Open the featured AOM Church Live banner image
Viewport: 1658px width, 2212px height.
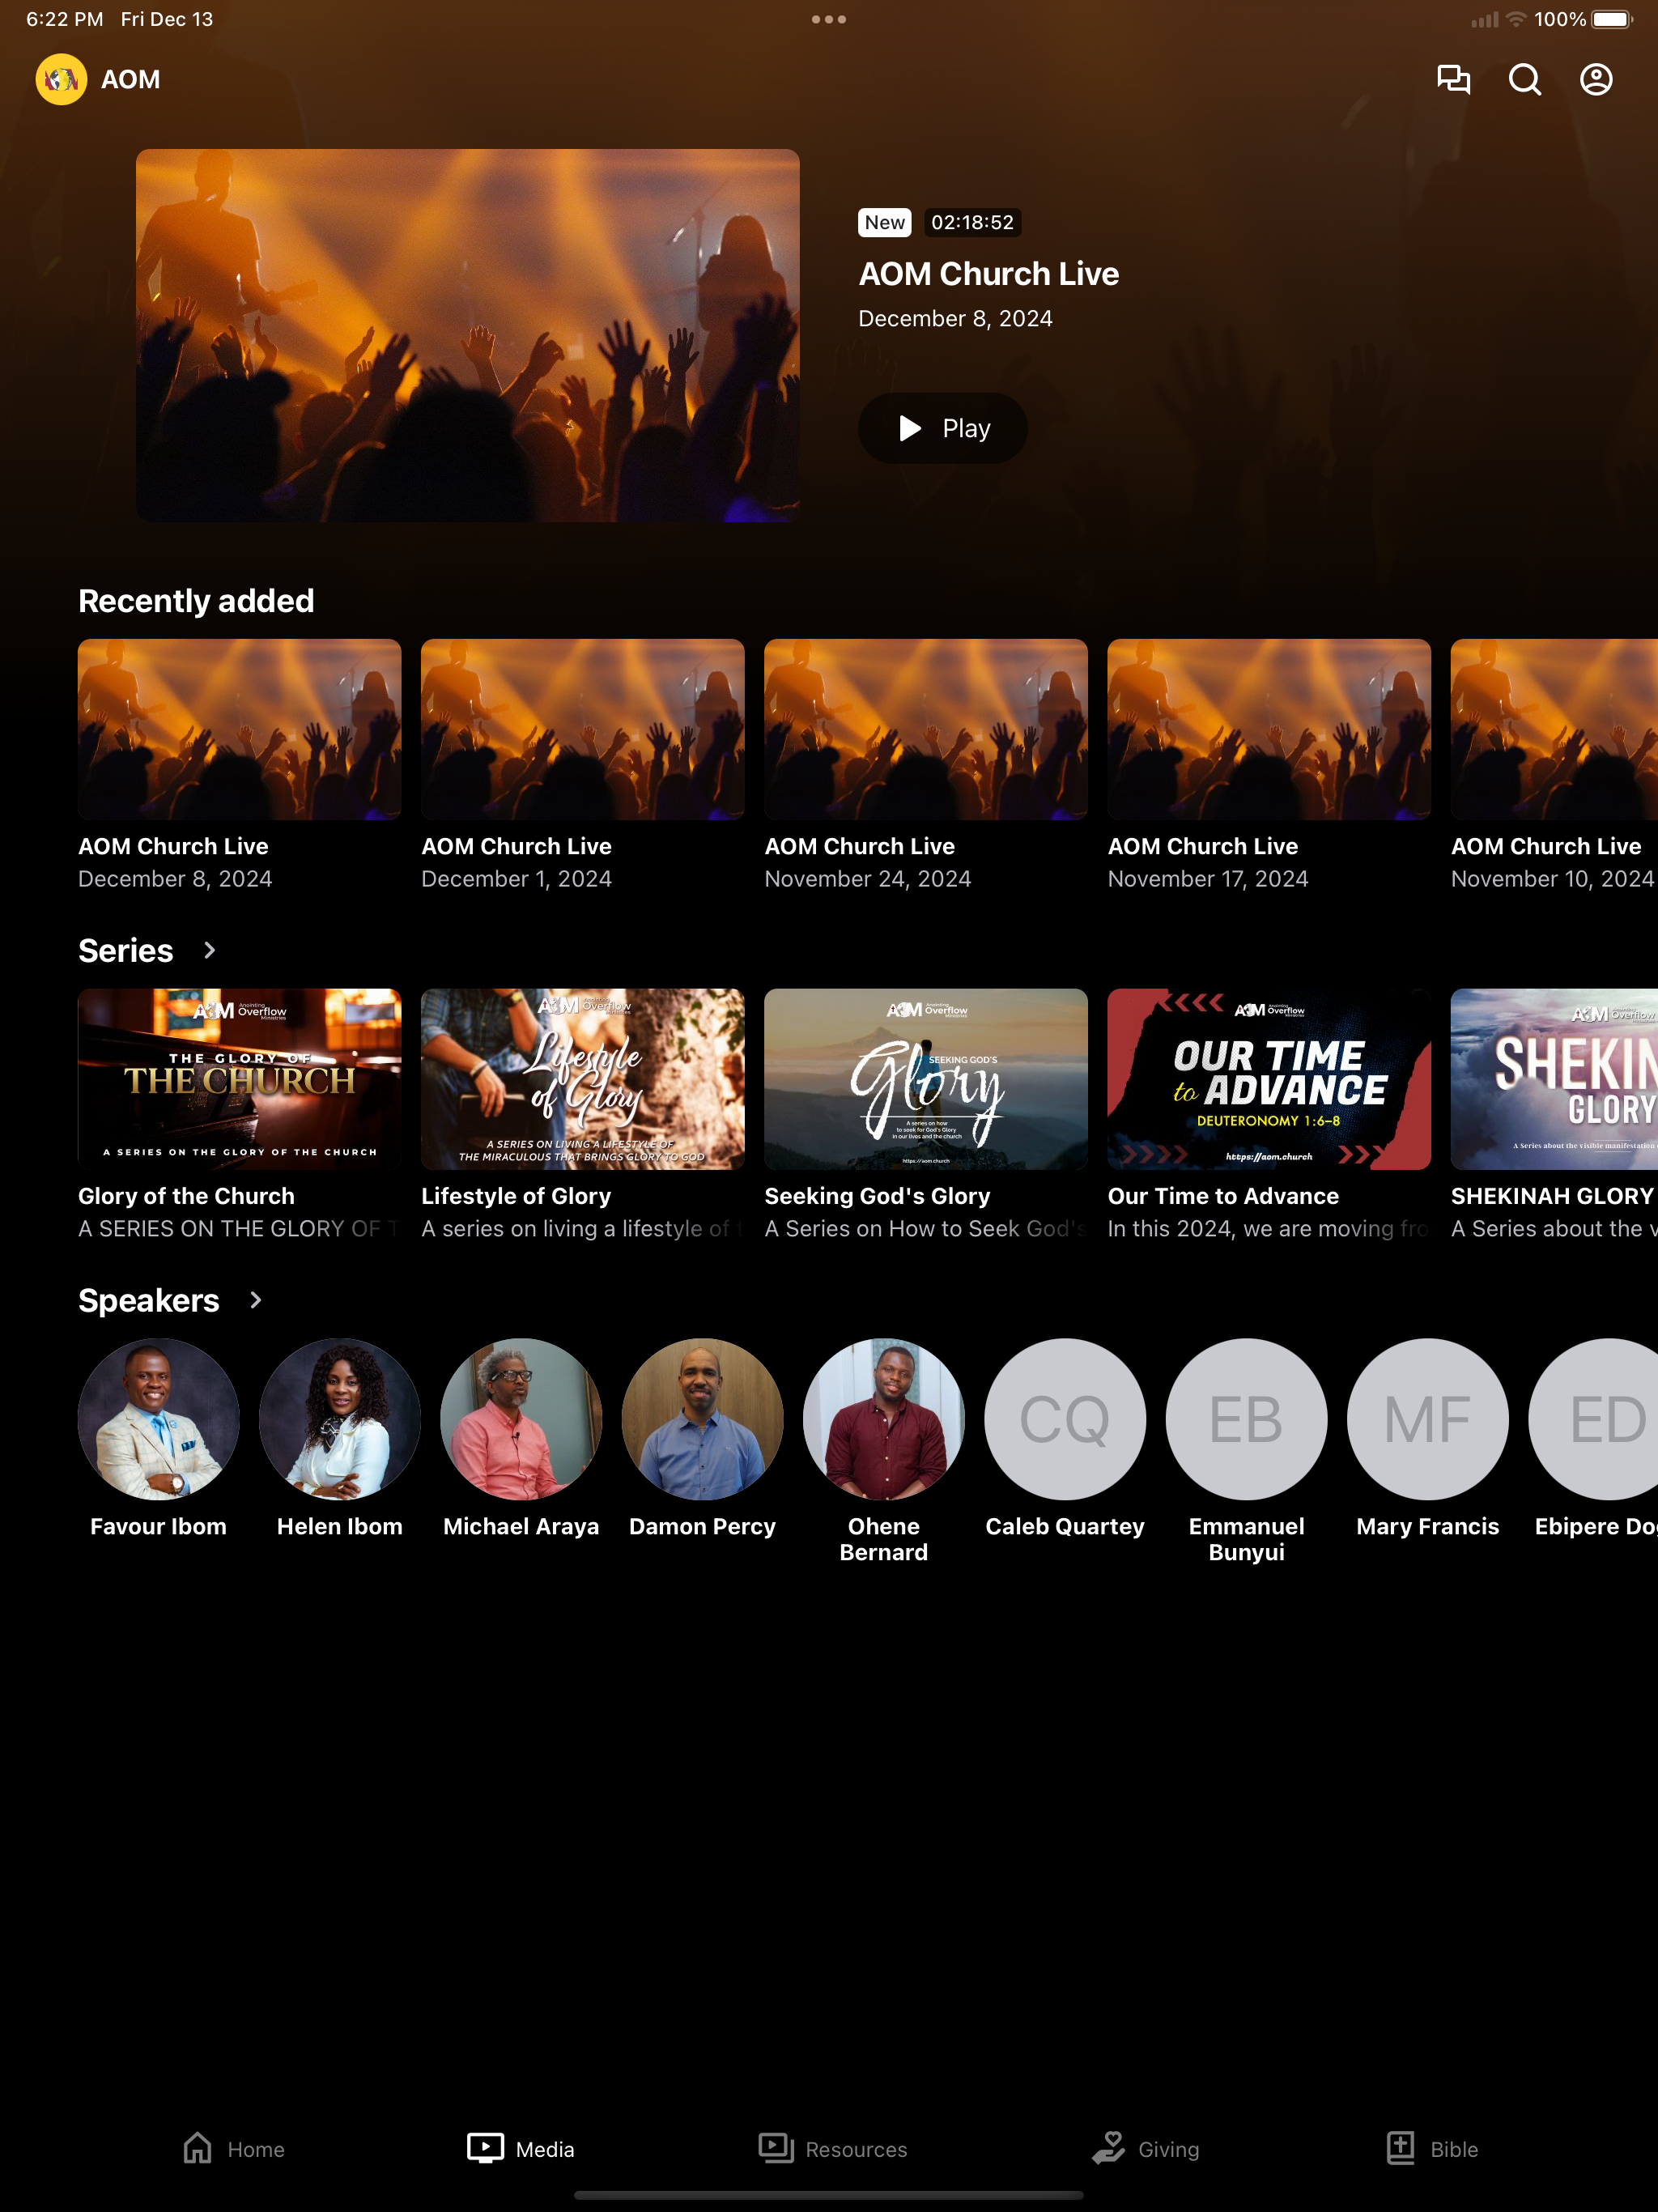(468, 335)
